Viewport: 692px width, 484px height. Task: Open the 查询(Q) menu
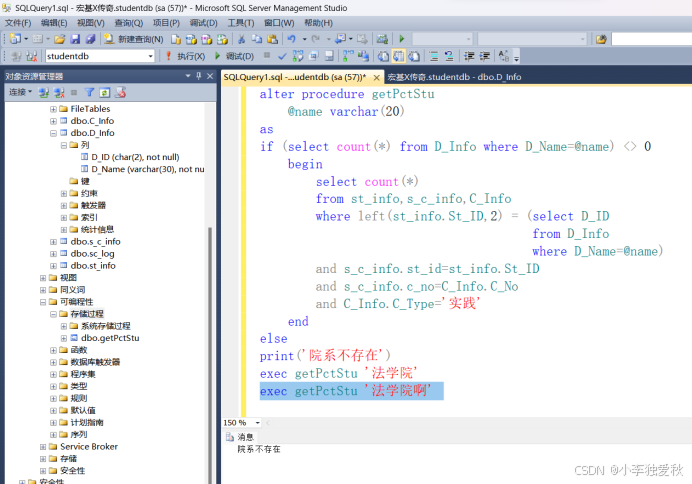(128, 23)
